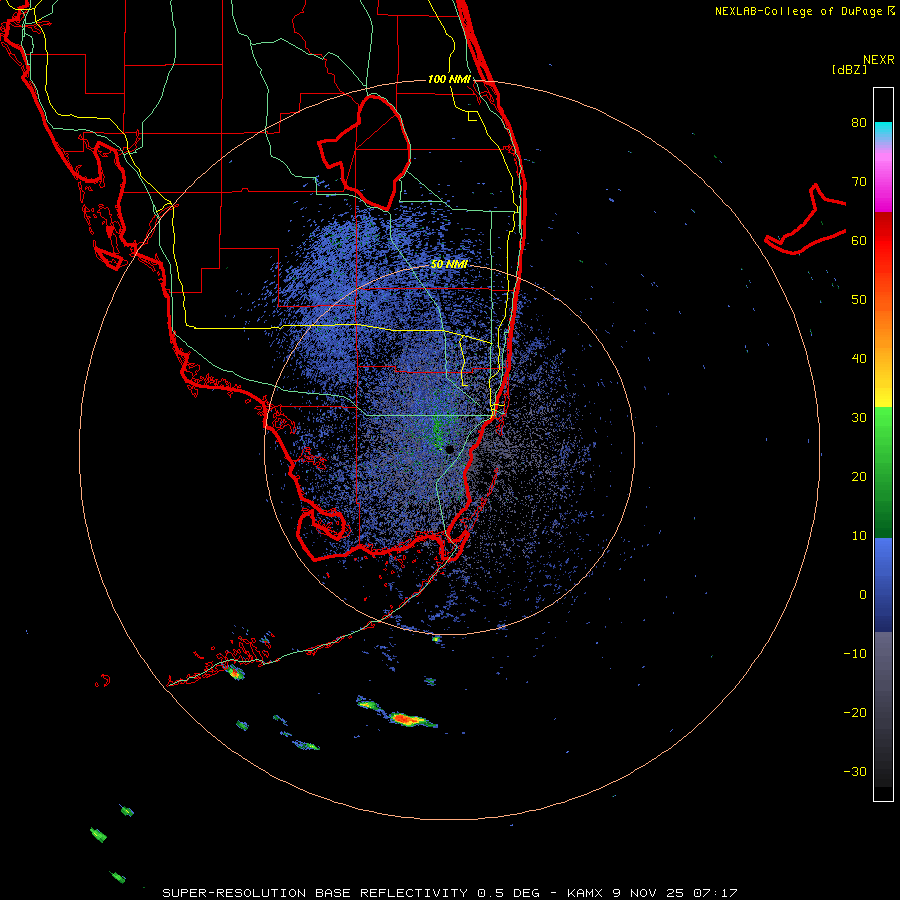Click the 0 value on dBZ scale
Image resolution: width=900 pixels, height=900 pixels.
tap(863, 595)
